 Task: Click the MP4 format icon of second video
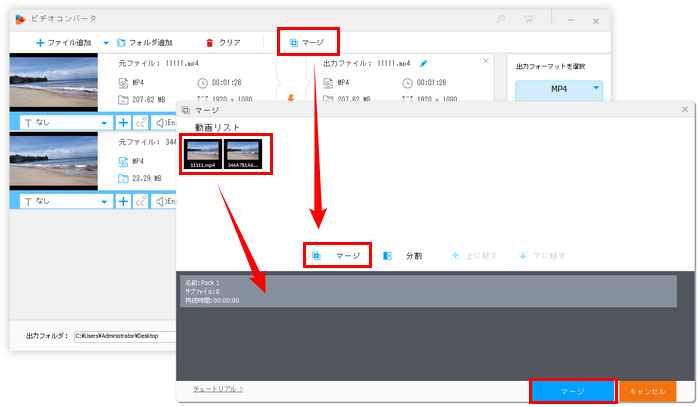(x=123, y=162)
